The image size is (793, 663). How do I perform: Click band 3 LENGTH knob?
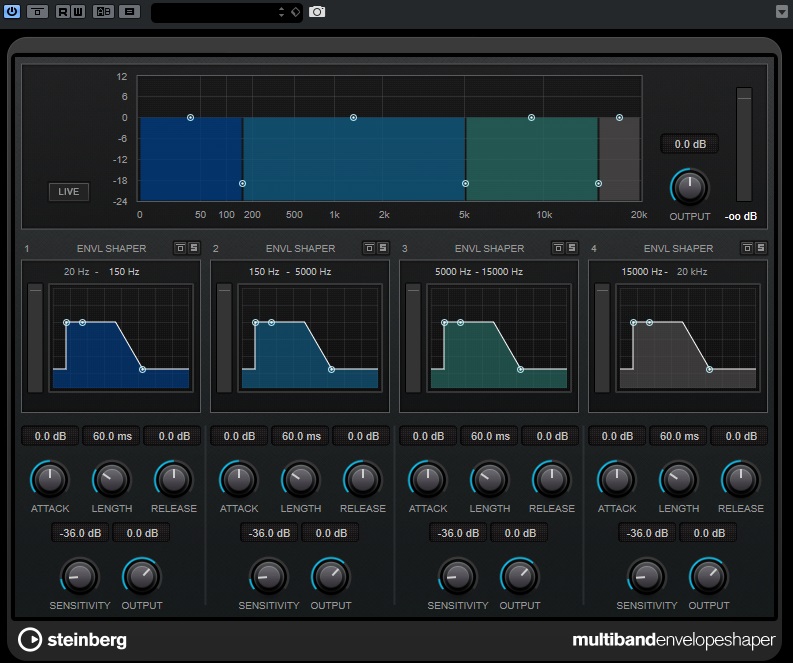490,479
